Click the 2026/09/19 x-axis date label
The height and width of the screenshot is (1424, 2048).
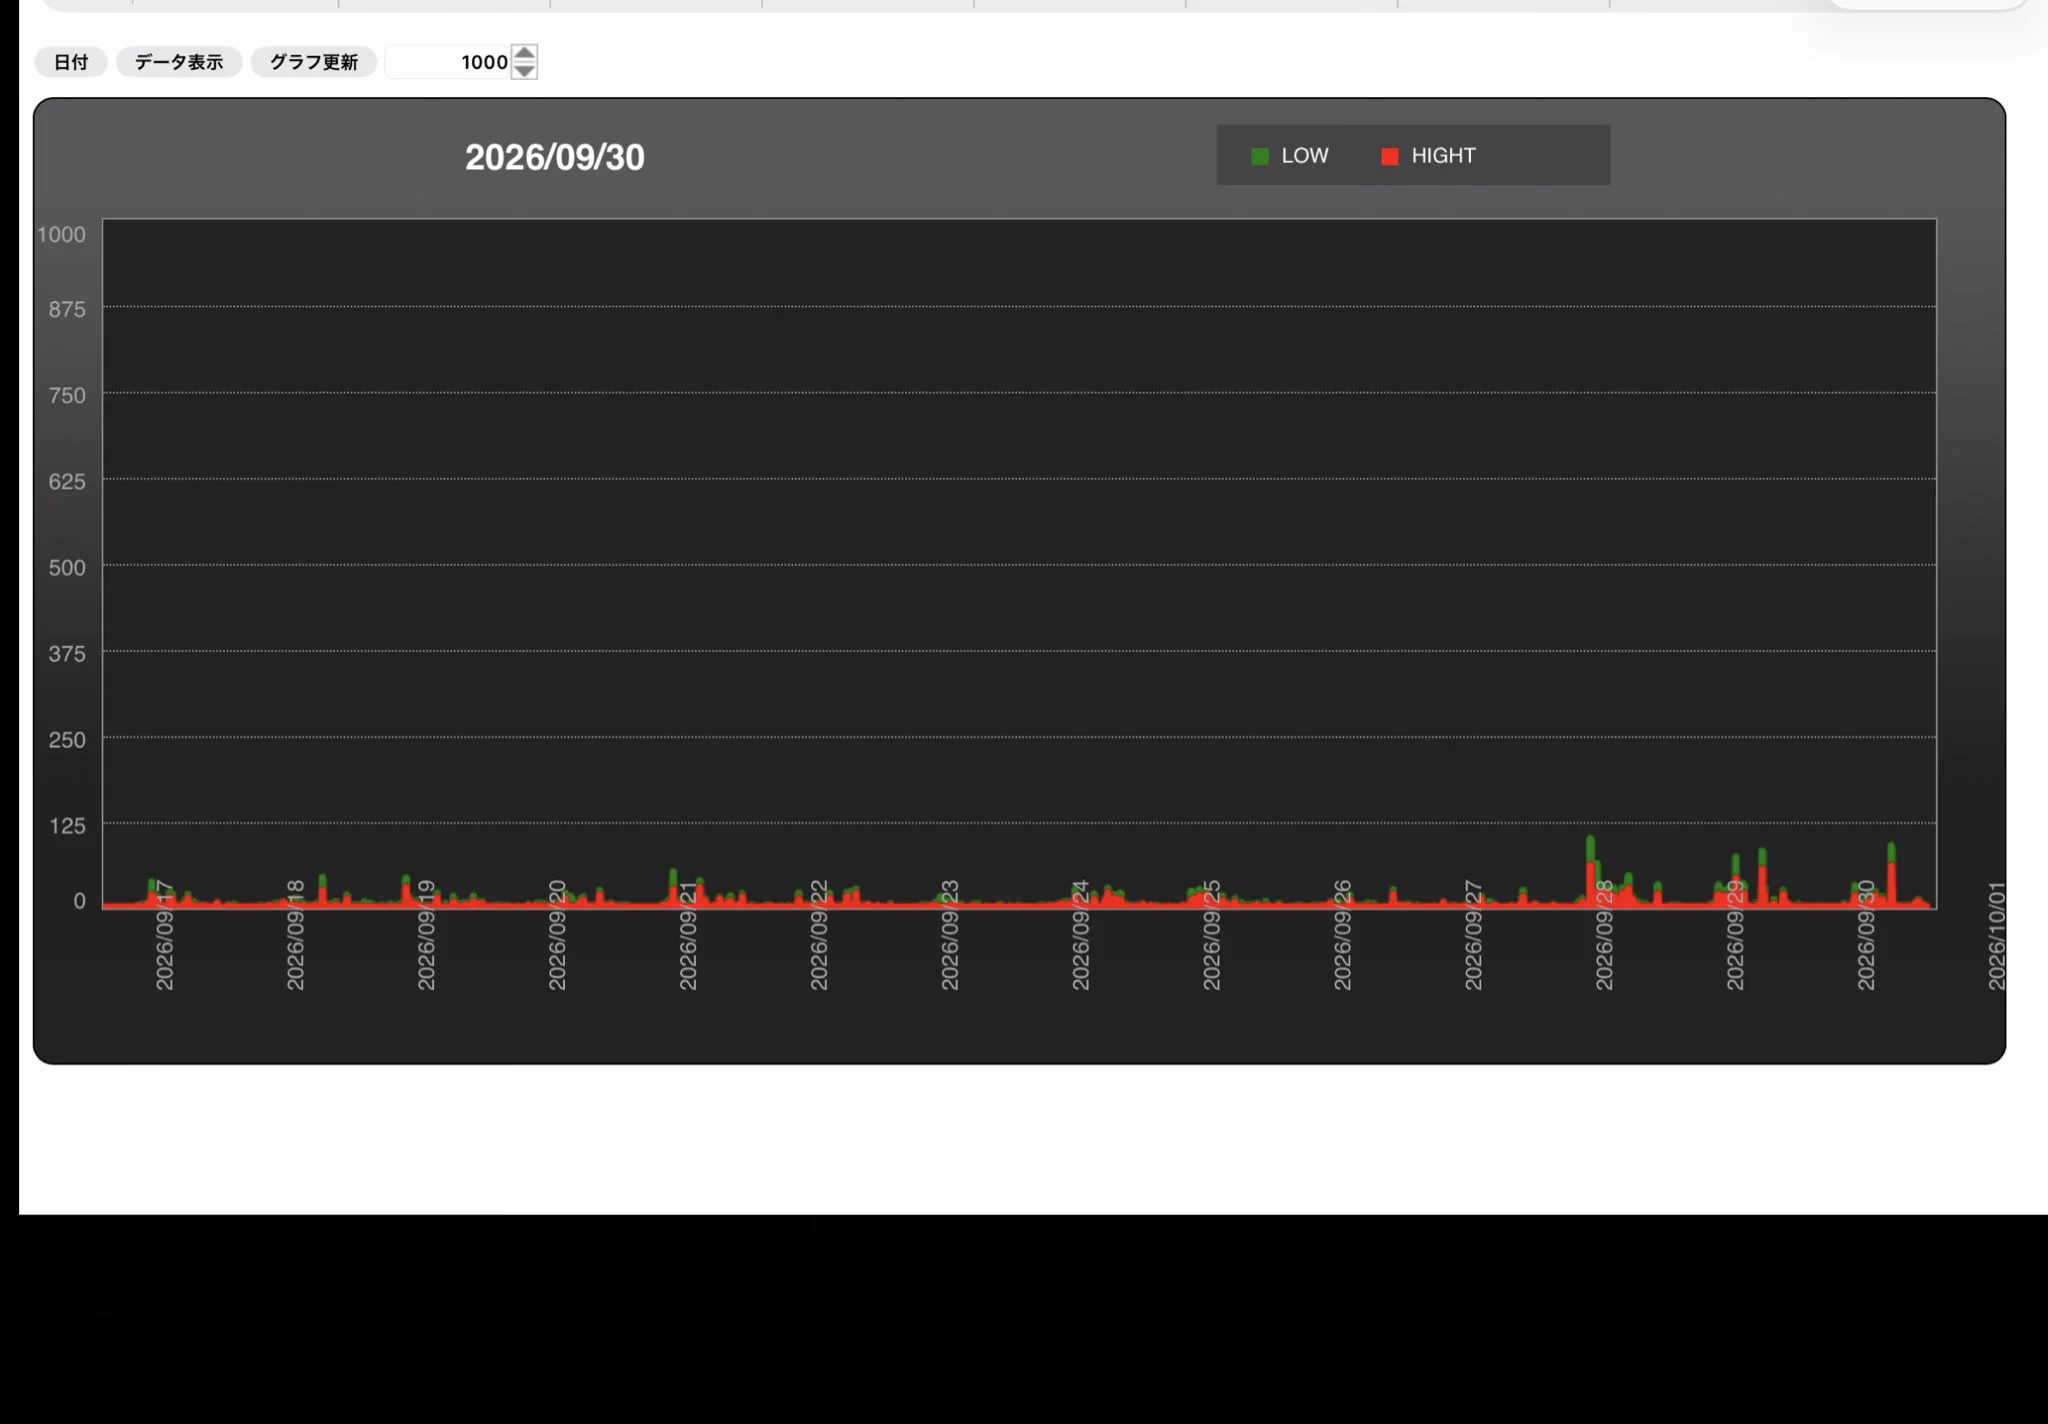[427, 936]
